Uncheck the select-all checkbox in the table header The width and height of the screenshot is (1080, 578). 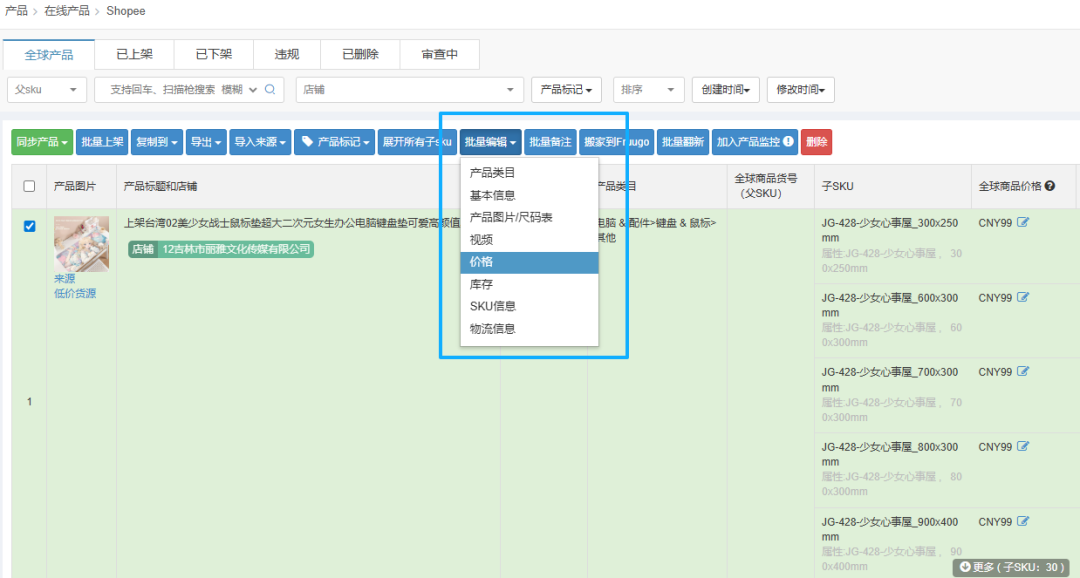pyautogui.click(x=28, y=186)
